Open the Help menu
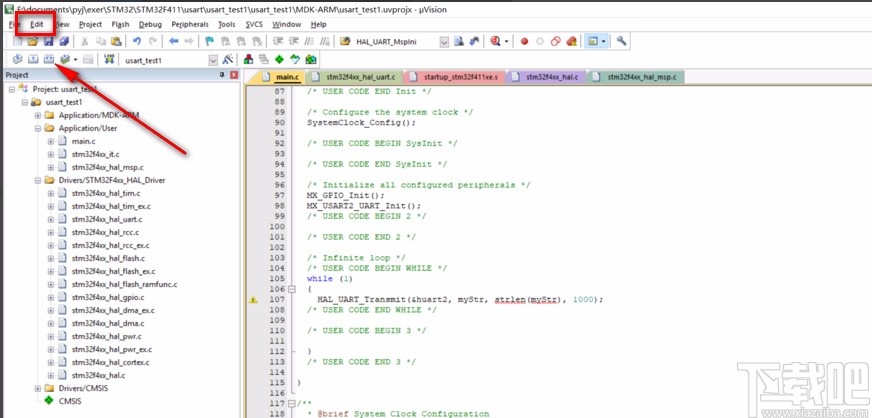This screenshot has height=418, width=872. pyautogui.click(x=319, y=24)
